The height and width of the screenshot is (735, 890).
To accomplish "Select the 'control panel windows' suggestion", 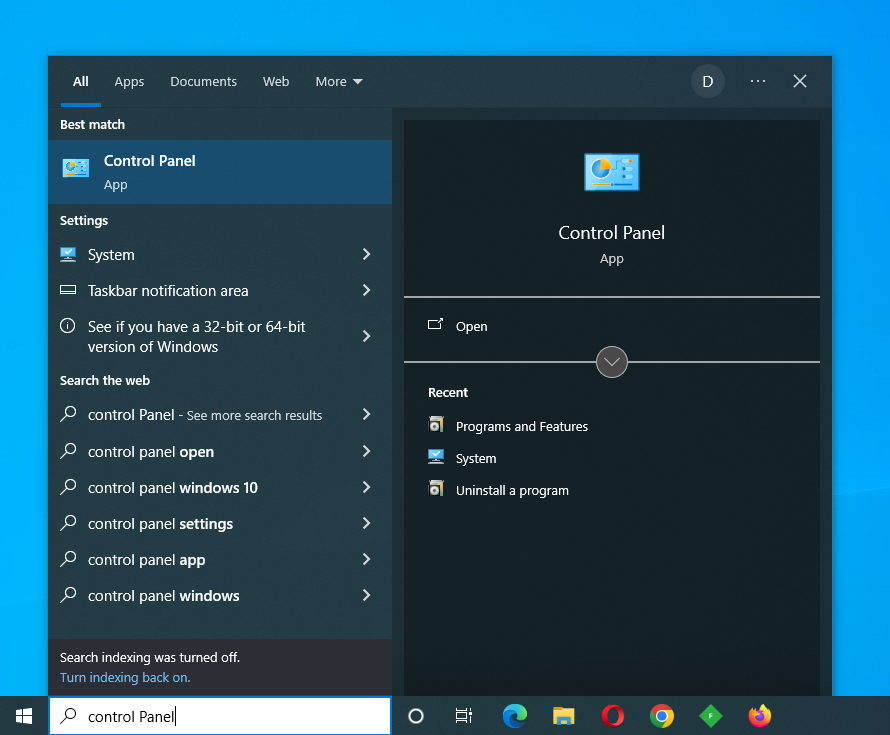I will point(163,595).
